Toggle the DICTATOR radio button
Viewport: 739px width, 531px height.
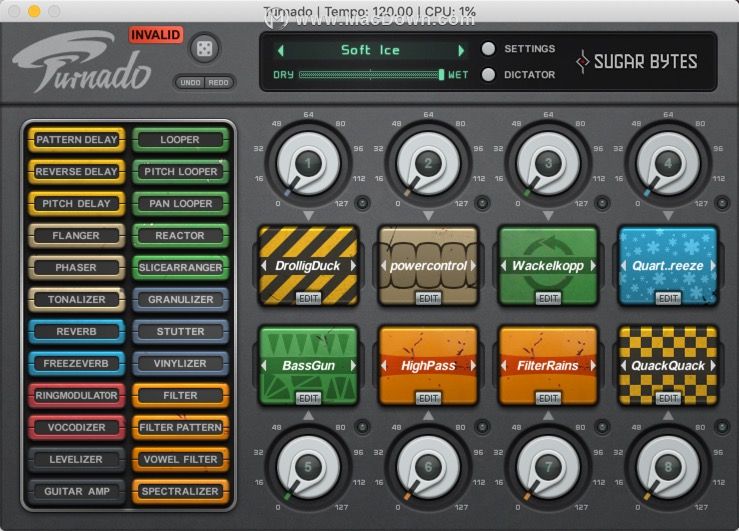point(488,74)
